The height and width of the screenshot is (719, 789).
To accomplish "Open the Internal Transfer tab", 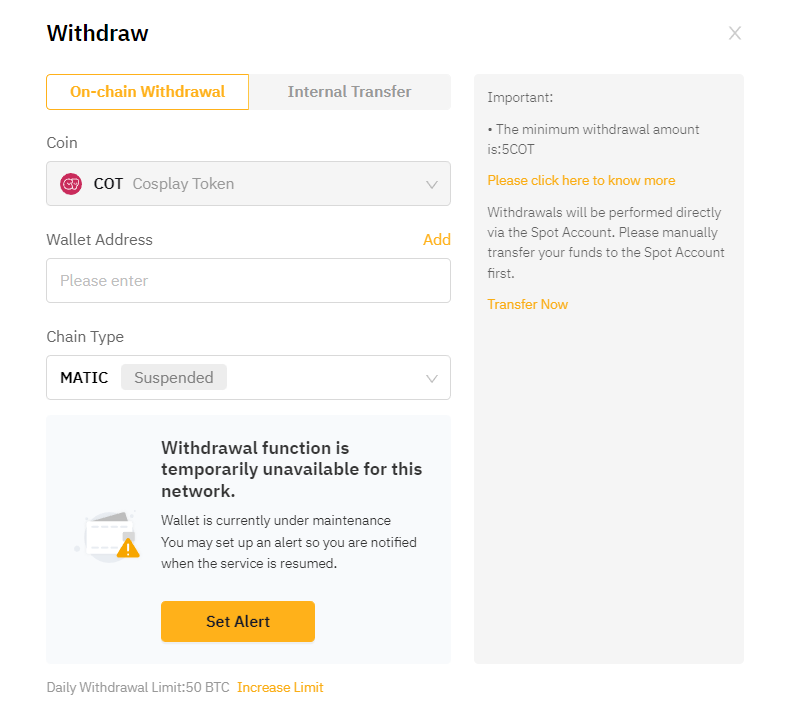I will (349, 92).
